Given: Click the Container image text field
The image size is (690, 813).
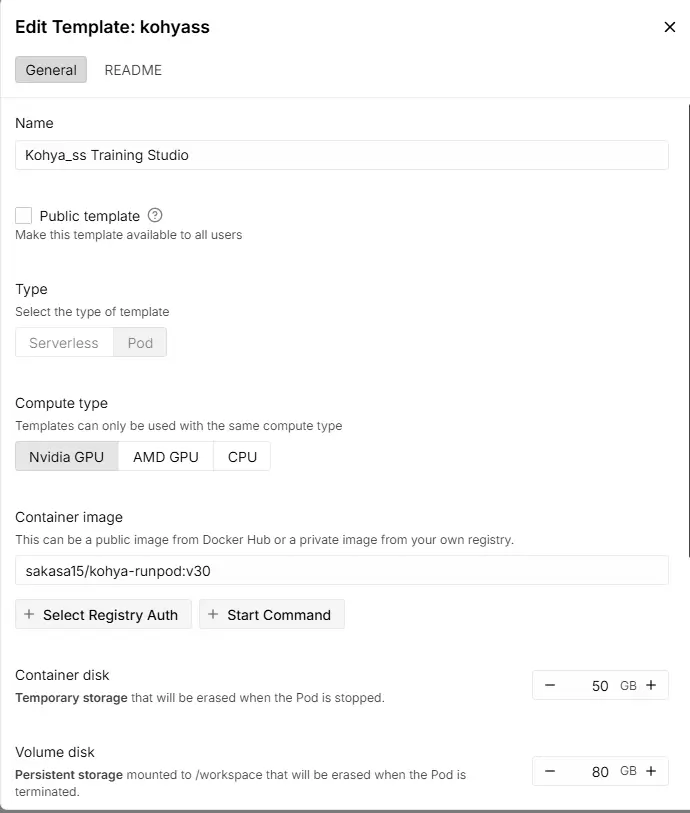Looking at the screenshot, I should point(342,570).
